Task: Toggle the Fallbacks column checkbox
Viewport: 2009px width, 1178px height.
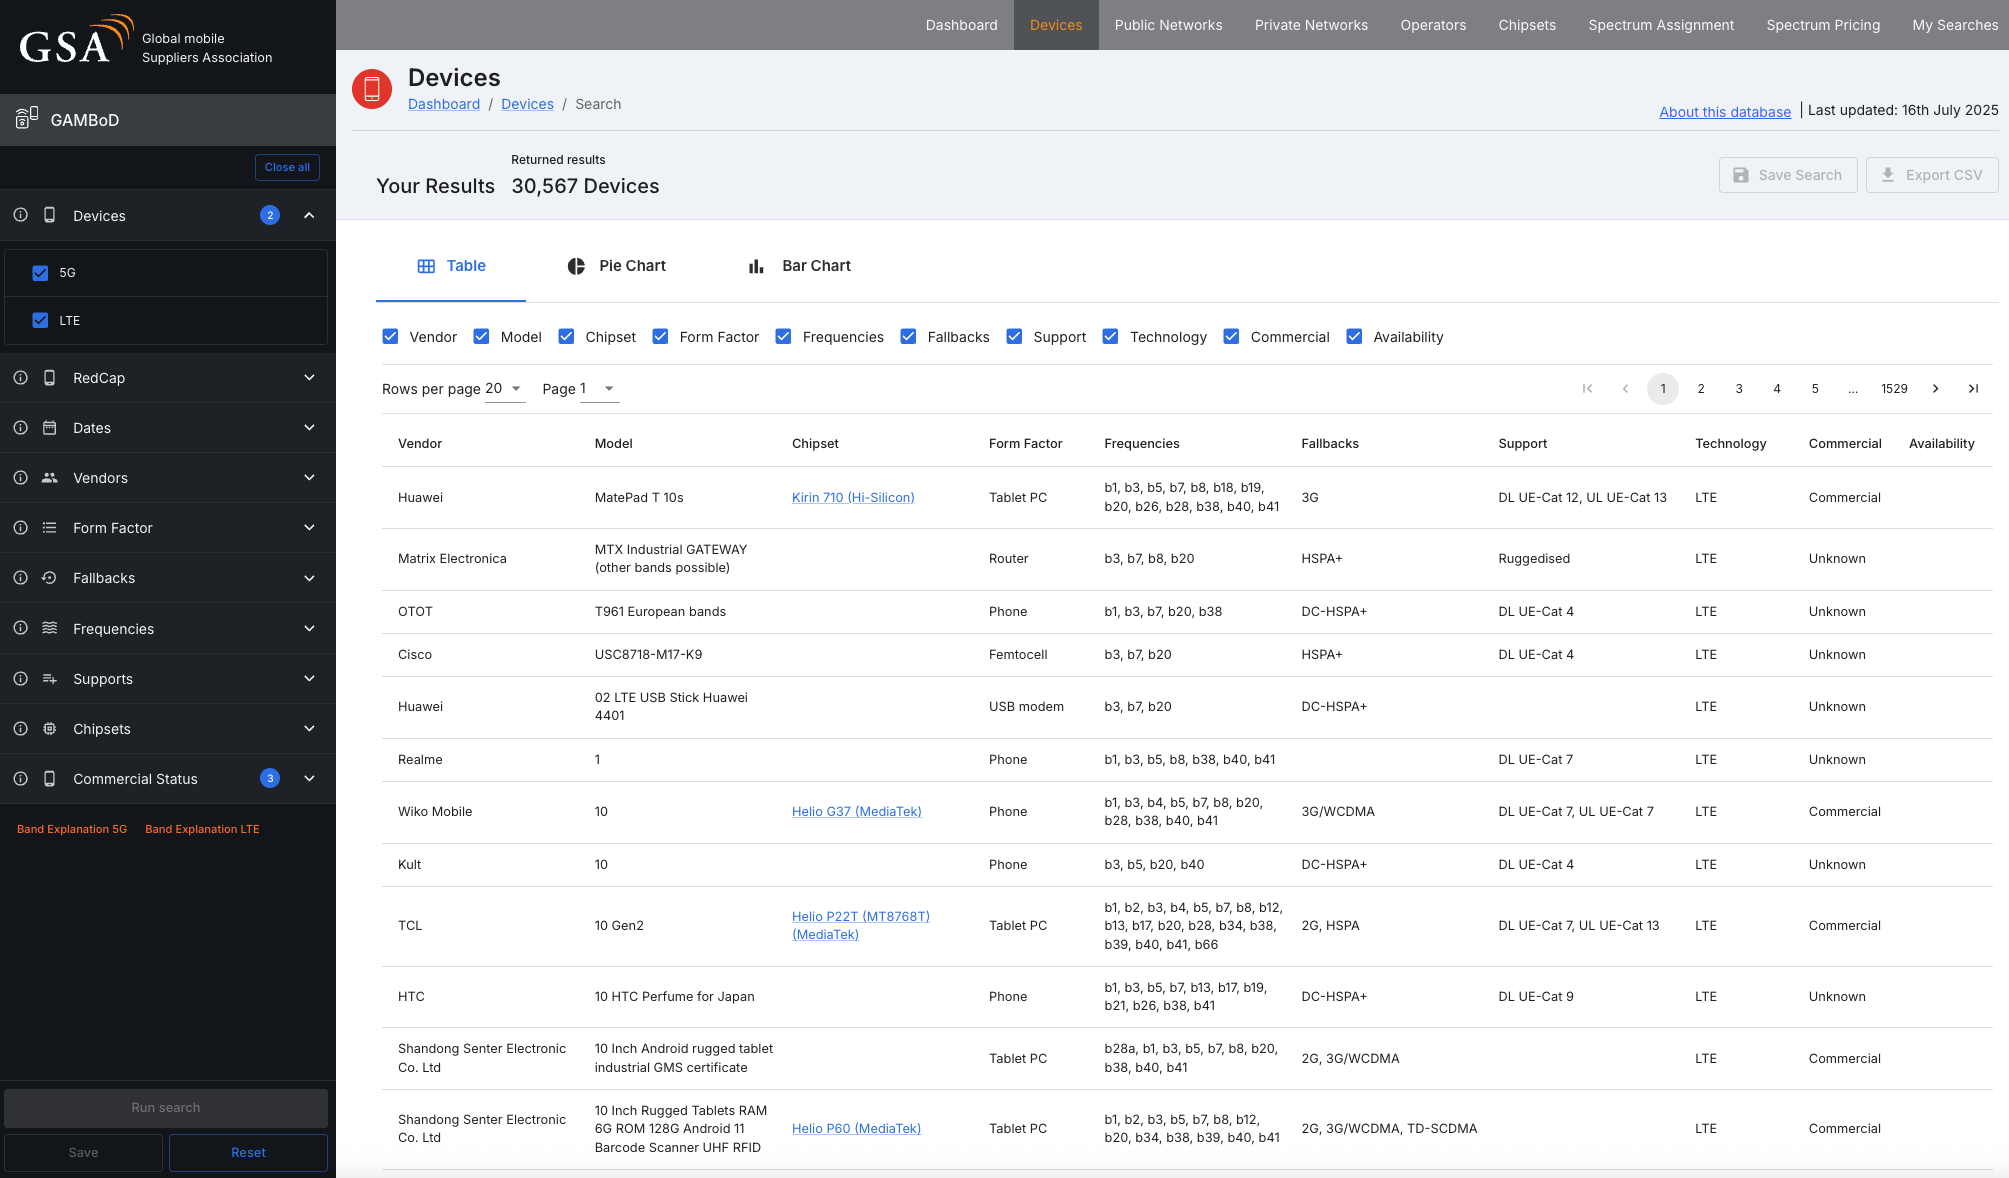Action: click(908, 337)
